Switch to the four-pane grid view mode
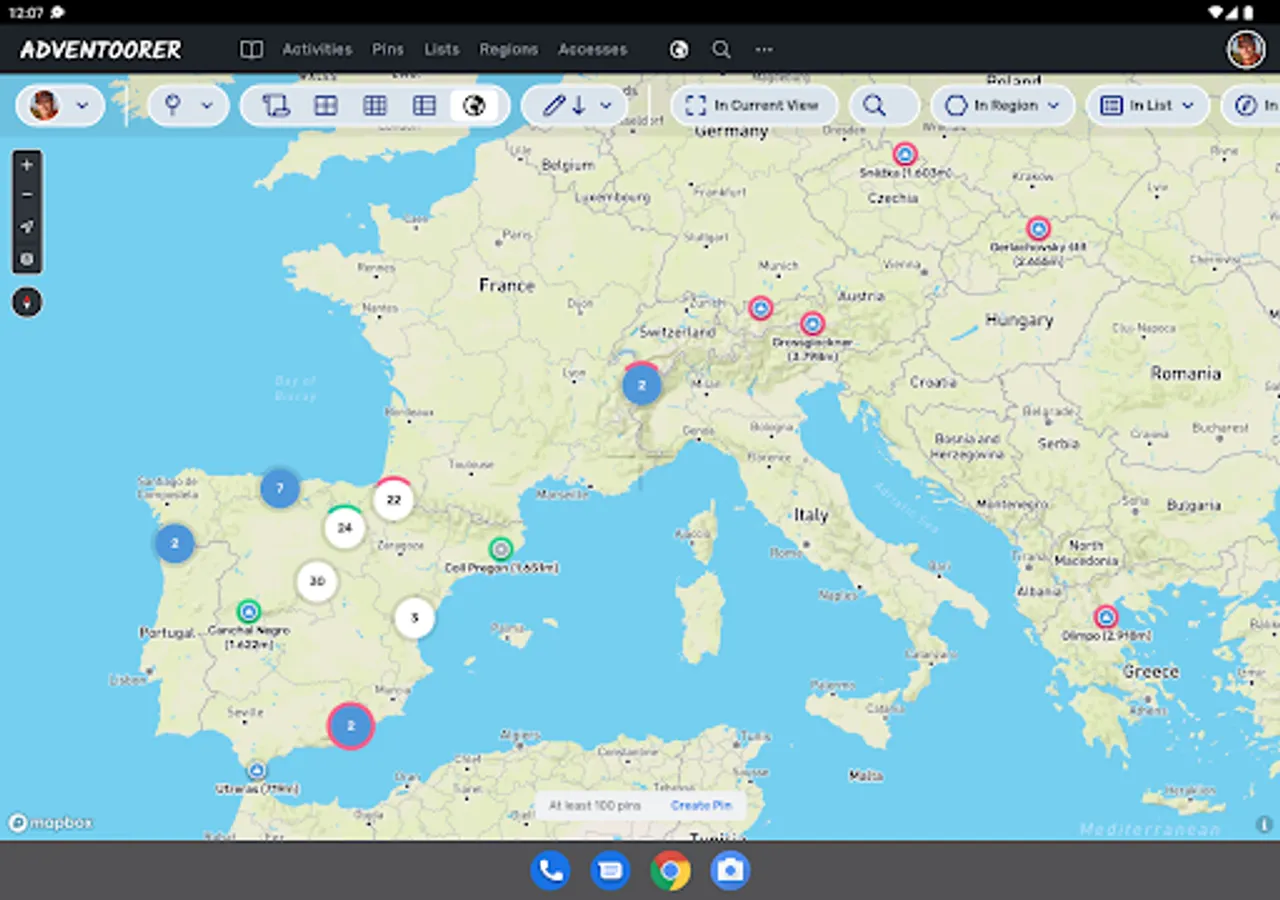Image resolution: width=1280 pixels, height=900 pixels. pyautogui.click(x=325, y=105)
